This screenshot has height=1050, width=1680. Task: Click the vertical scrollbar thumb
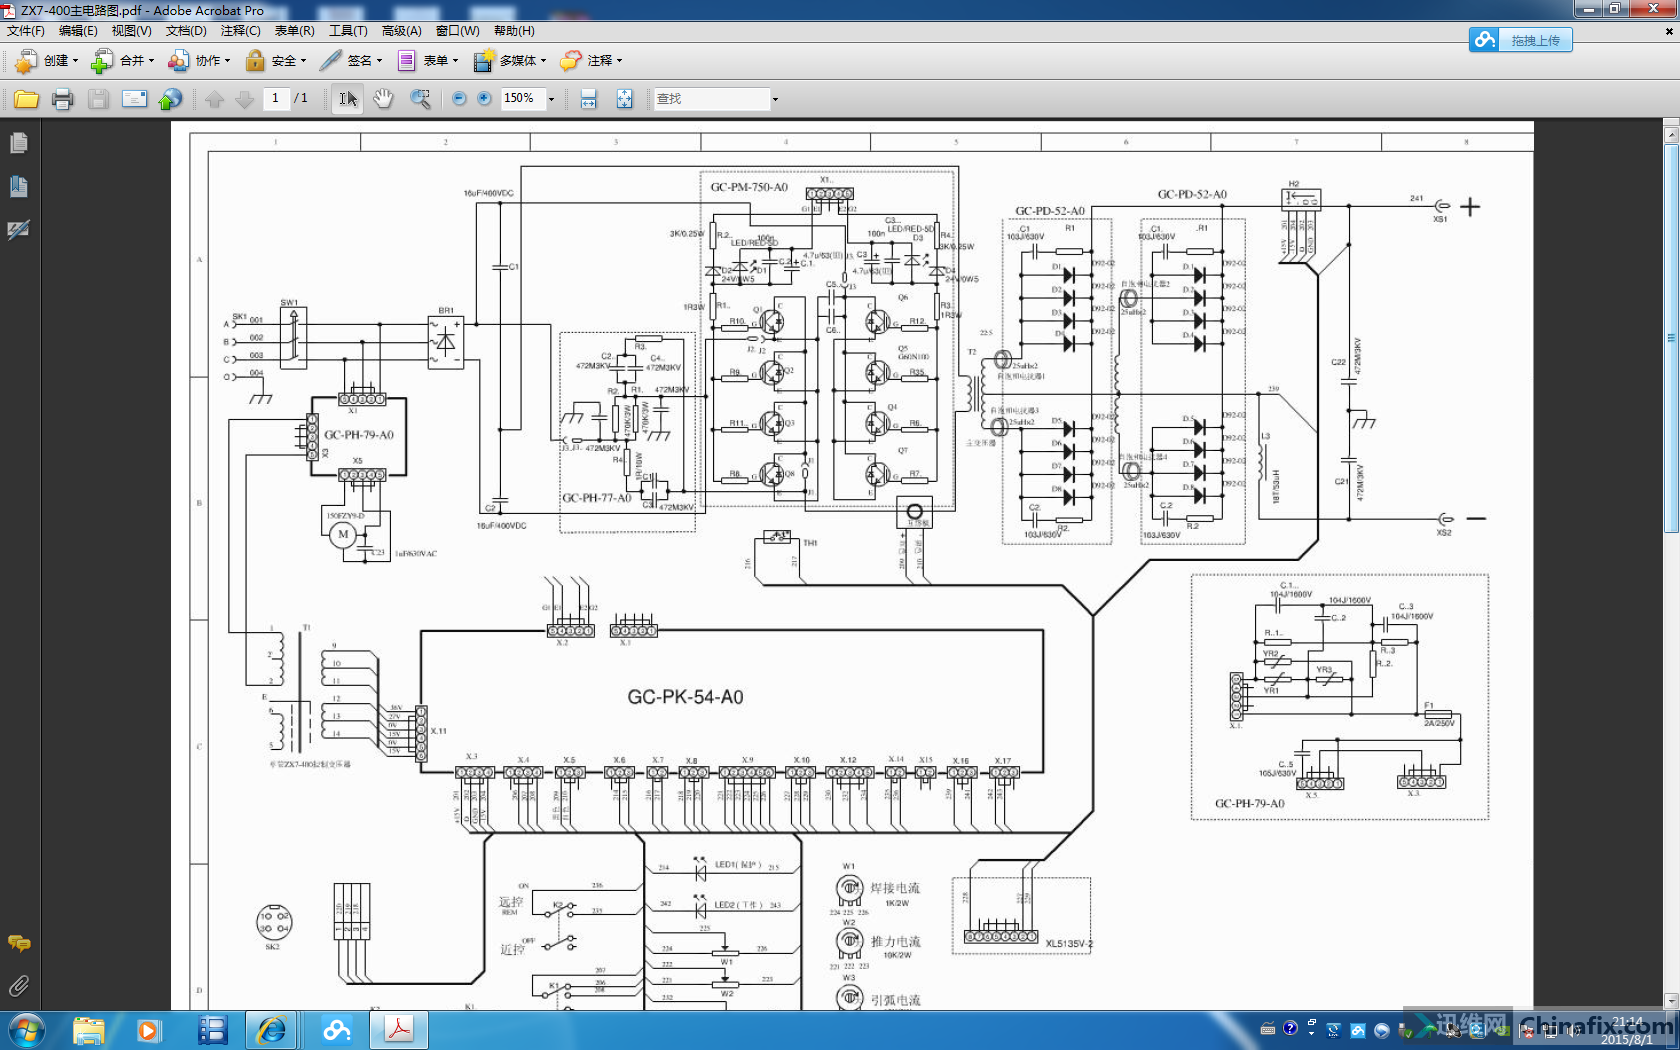coord(1671,338)
